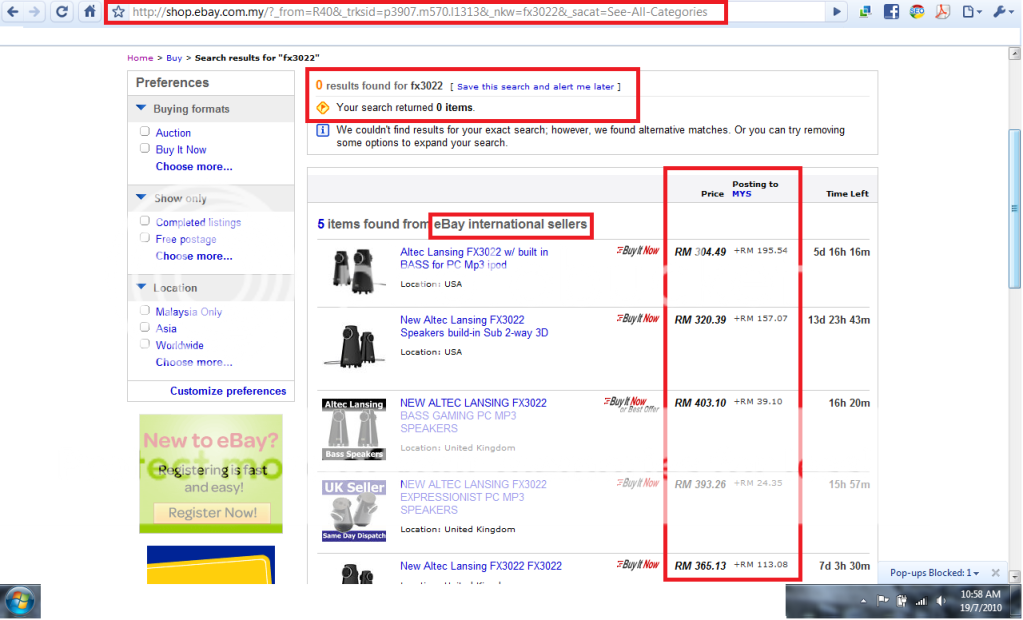Viewport: 1023px width, 620px height.
Task: Go to the Buy breadcrumb
Action: click(174, 58)
